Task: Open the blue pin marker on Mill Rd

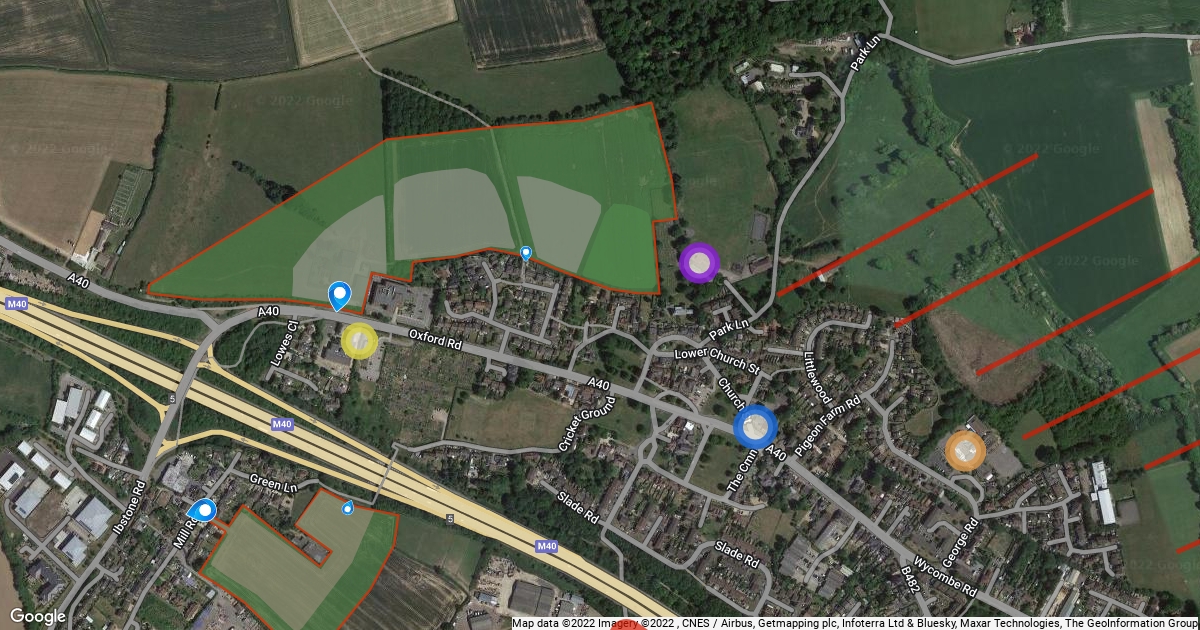Action: tap(203, 512)
